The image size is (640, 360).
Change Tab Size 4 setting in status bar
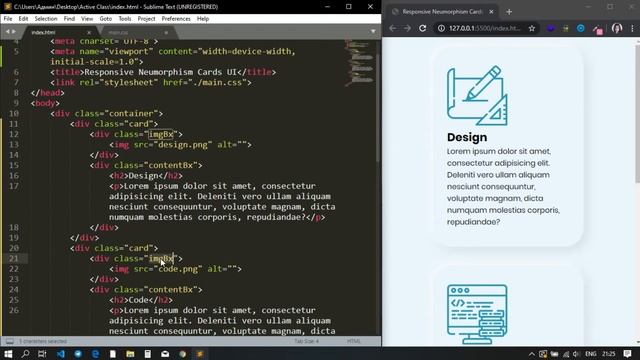click(307, 341)
